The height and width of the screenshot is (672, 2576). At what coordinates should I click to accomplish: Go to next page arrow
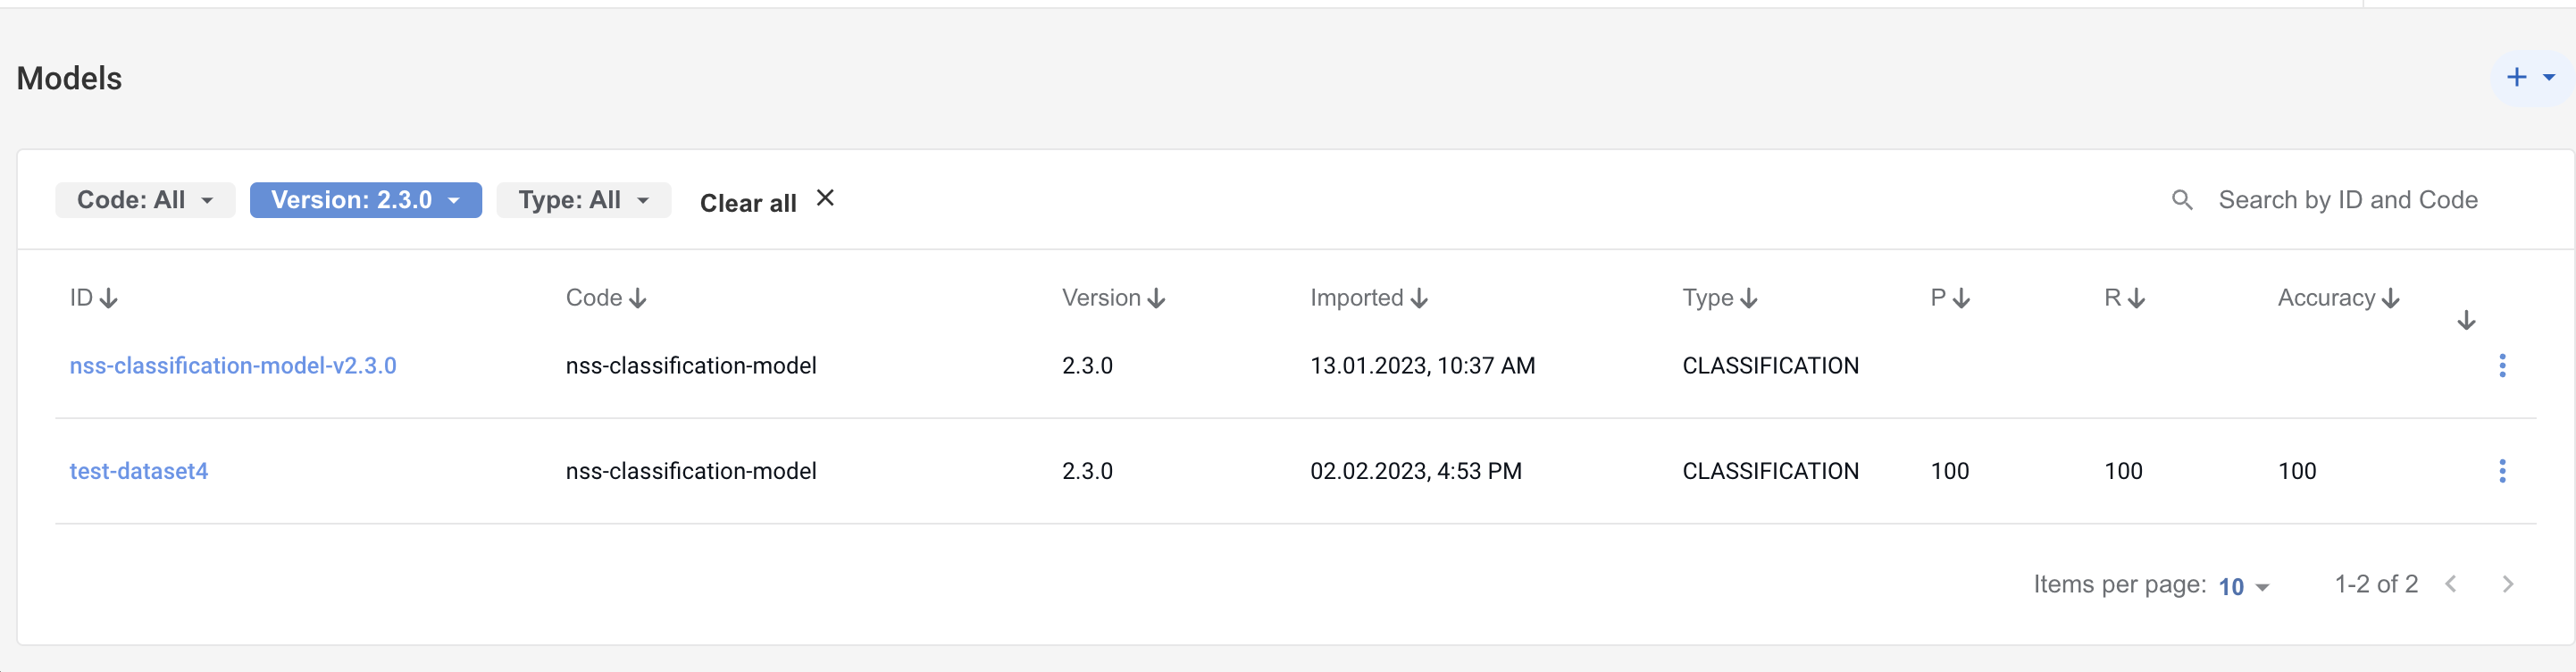[2507, 584]
